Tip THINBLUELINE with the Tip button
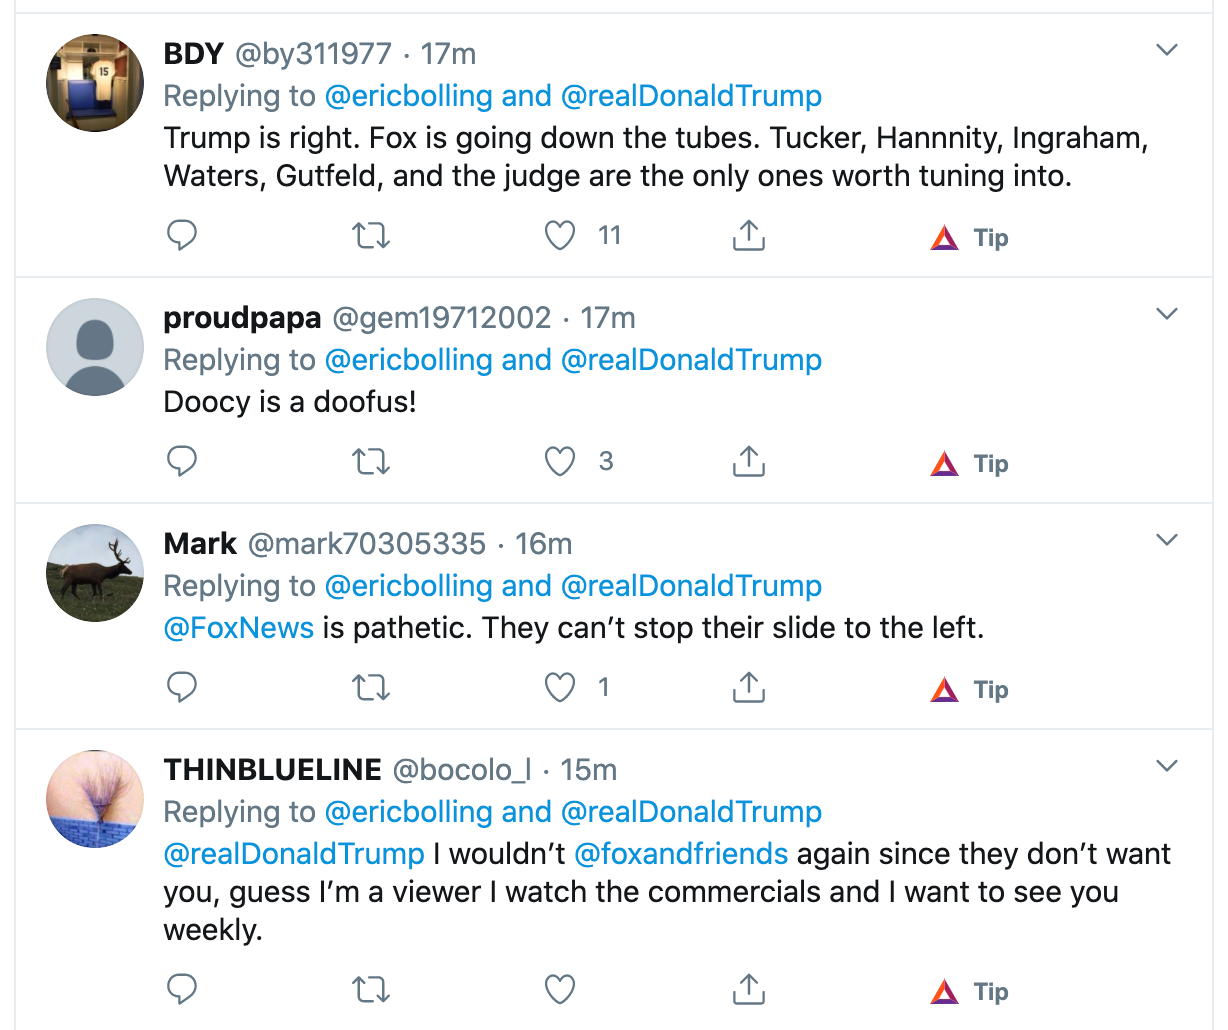 970,992
